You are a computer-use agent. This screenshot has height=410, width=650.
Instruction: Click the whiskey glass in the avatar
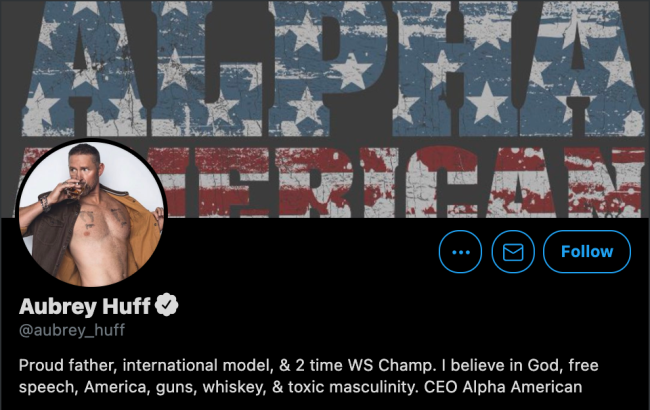tap(75, 190)
